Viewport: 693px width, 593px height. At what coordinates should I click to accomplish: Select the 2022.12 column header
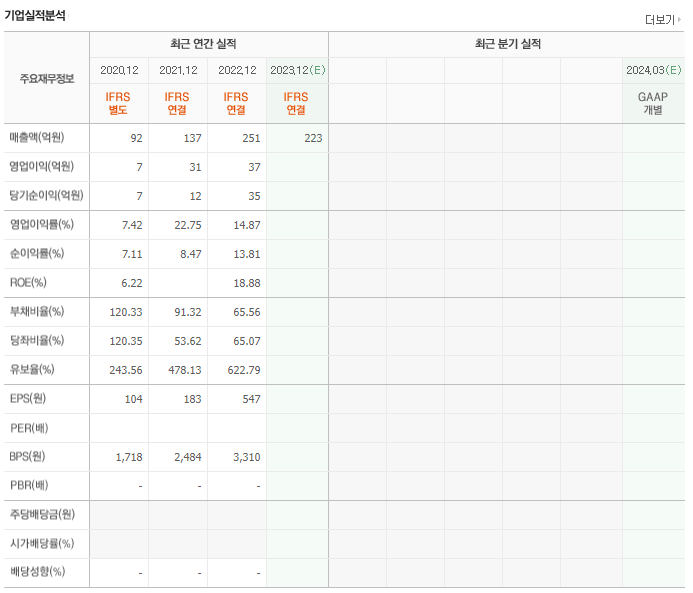pos(237,70)
